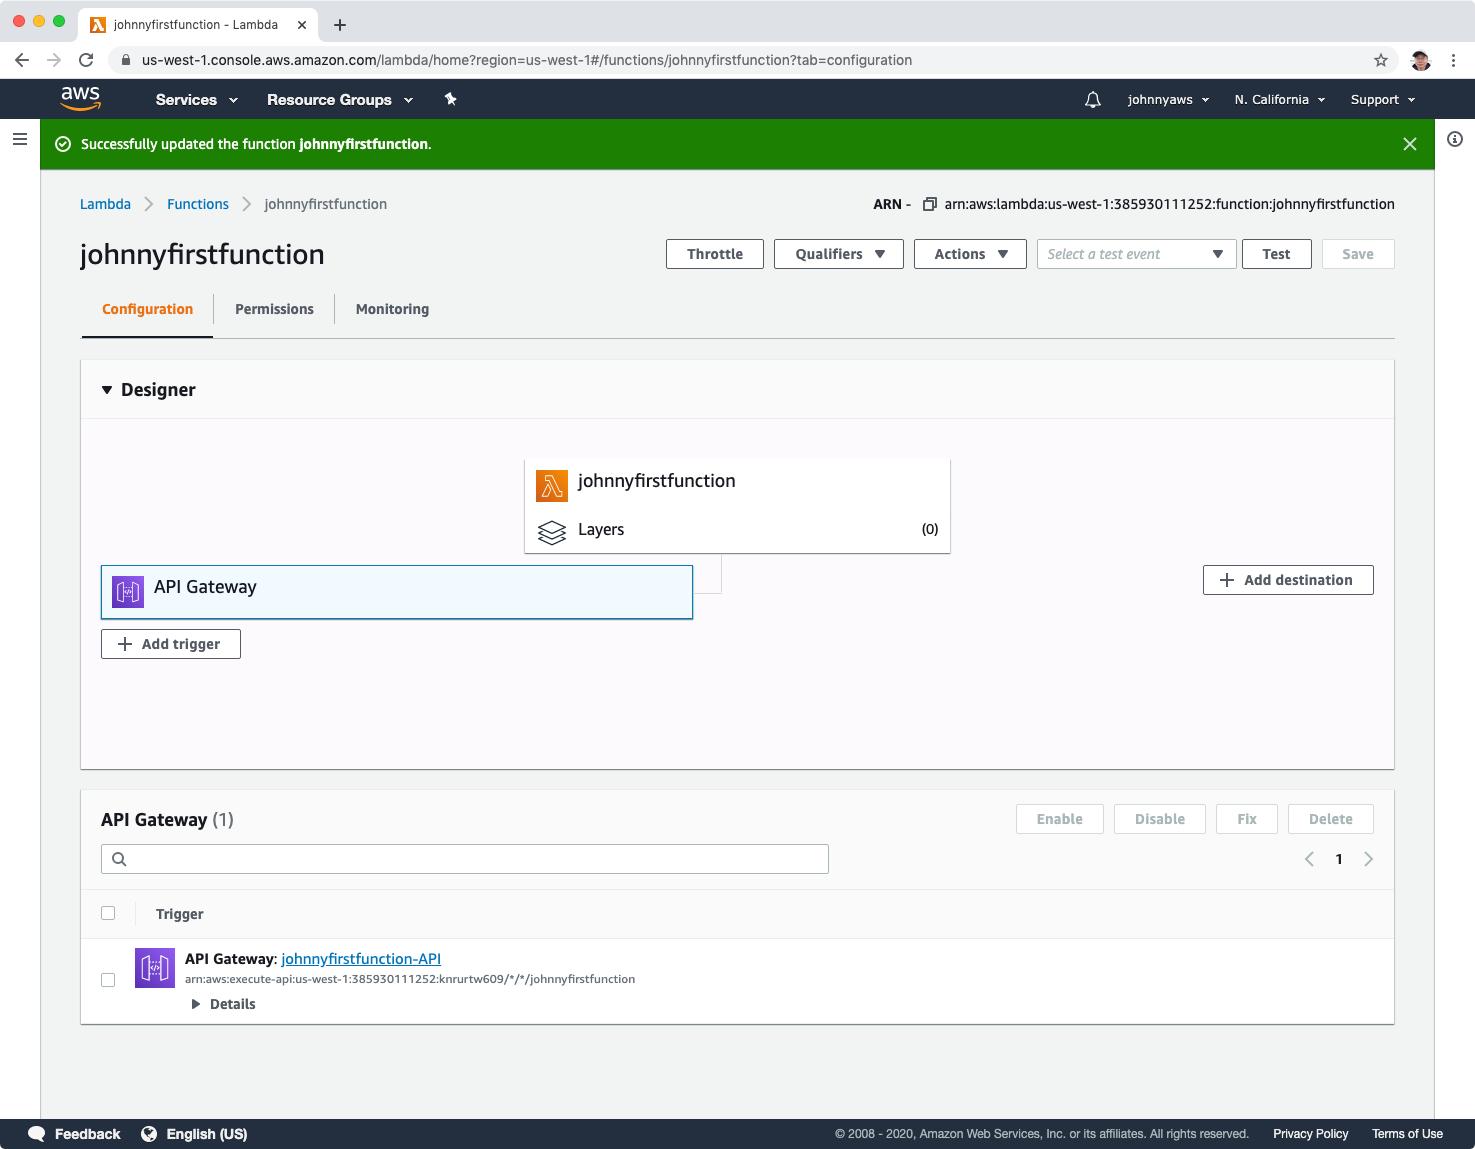The width and height of the screenshot is (1475, 1149).
Task: Click the site lock icon in address bar
Action: coord(126,60)
